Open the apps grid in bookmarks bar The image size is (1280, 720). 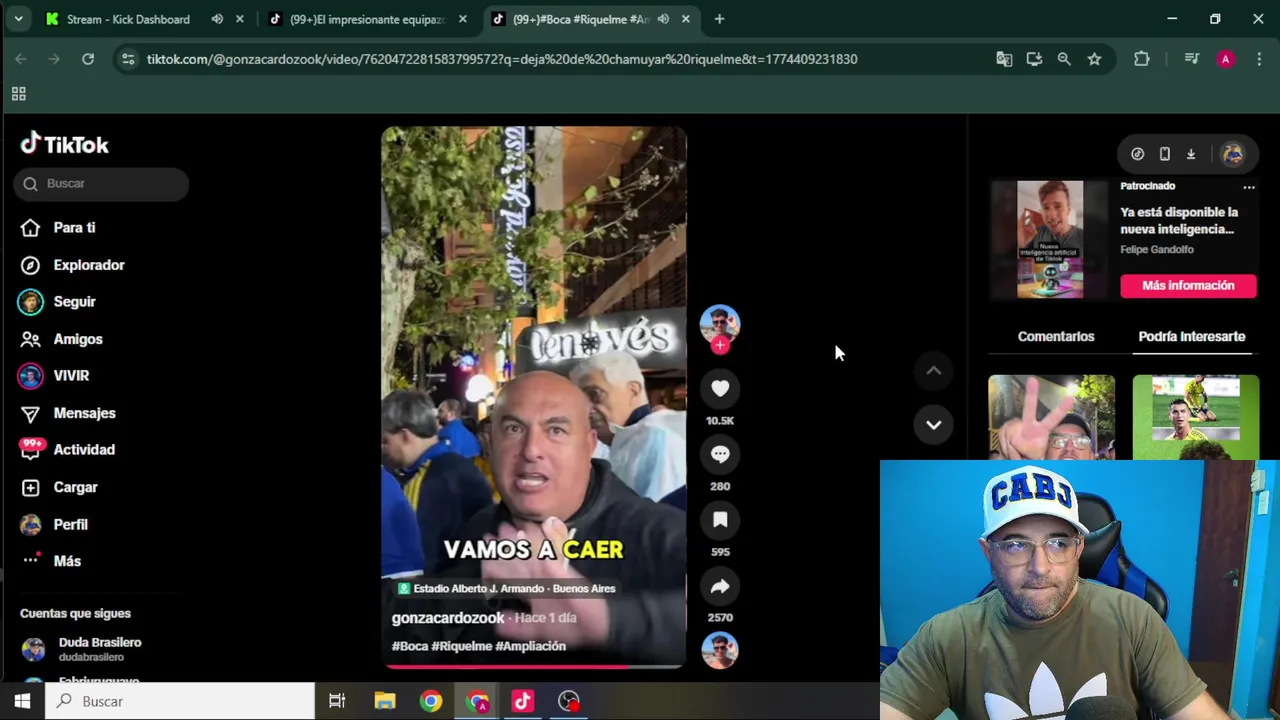click(x=18, y=94)
